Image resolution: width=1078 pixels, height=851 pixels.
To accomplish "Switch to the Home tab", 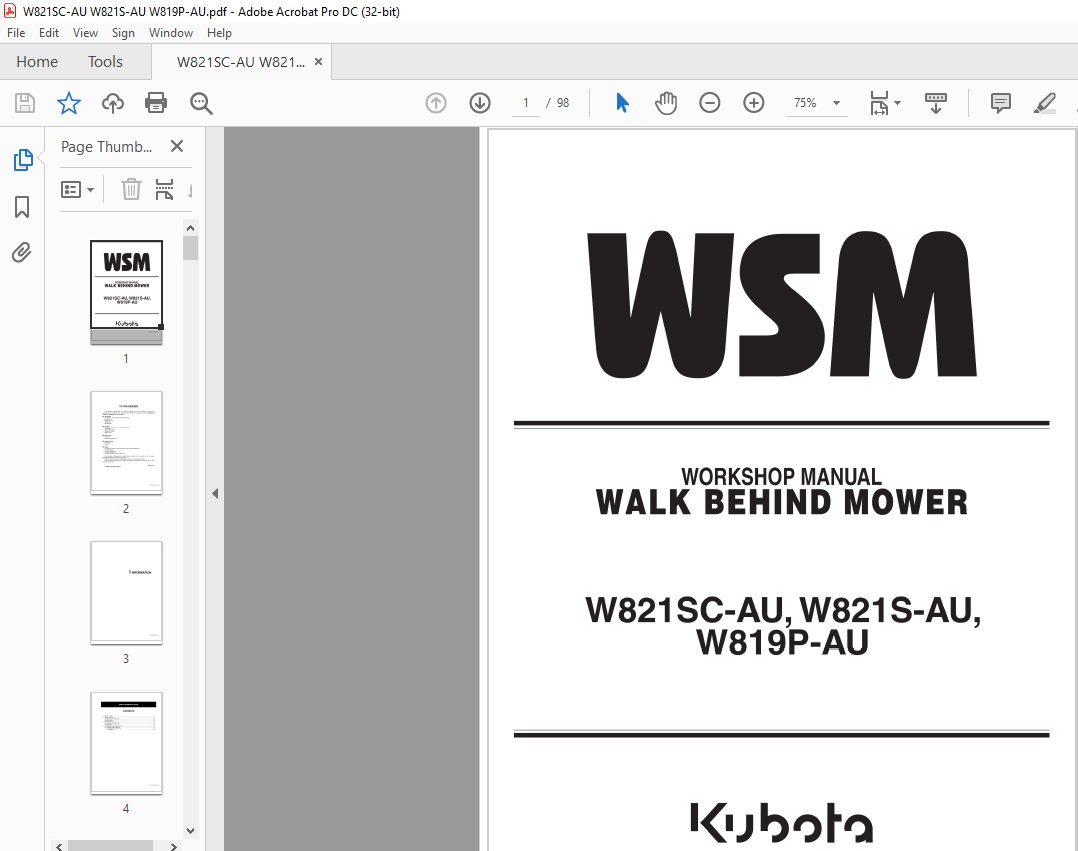I will click(37, 62).
